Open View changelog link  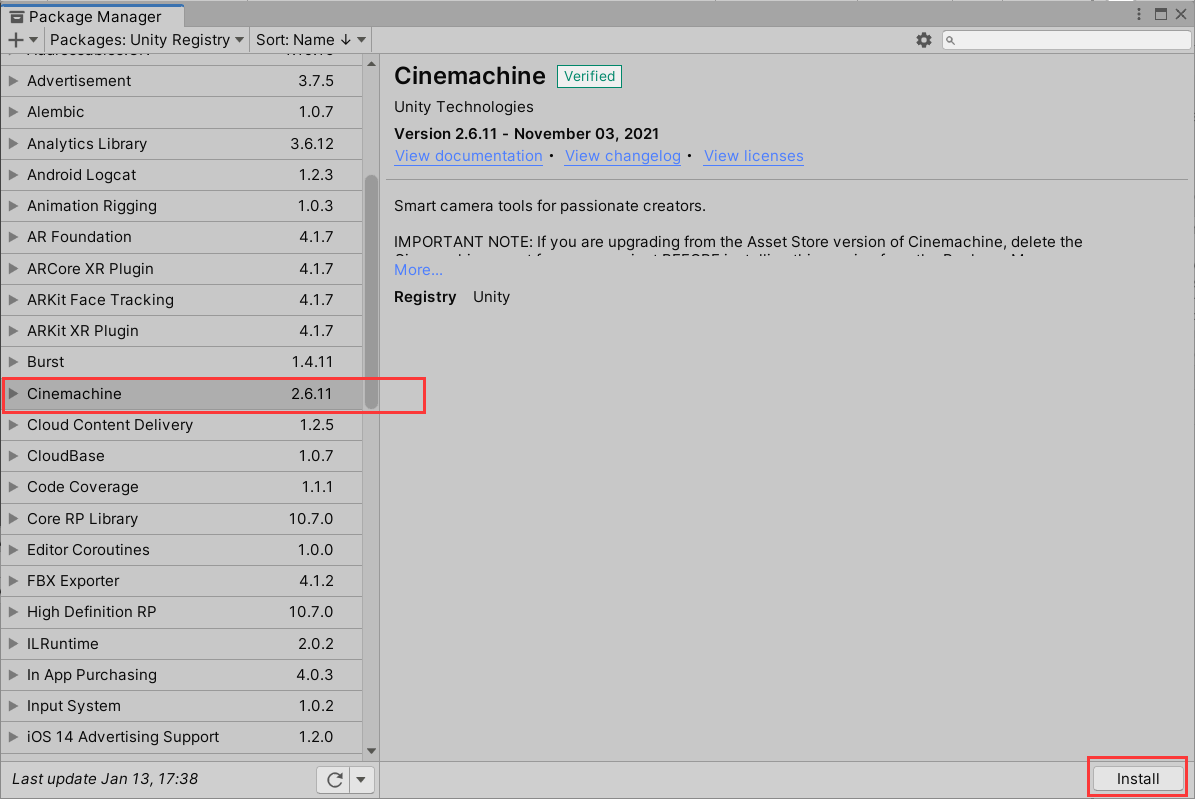pos(623,156)
